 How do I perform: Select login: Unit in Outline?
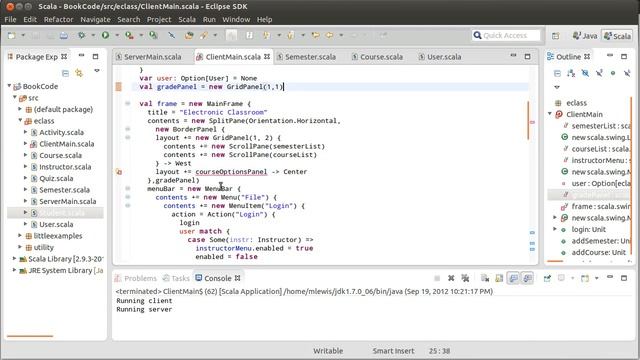pos(589,229)
